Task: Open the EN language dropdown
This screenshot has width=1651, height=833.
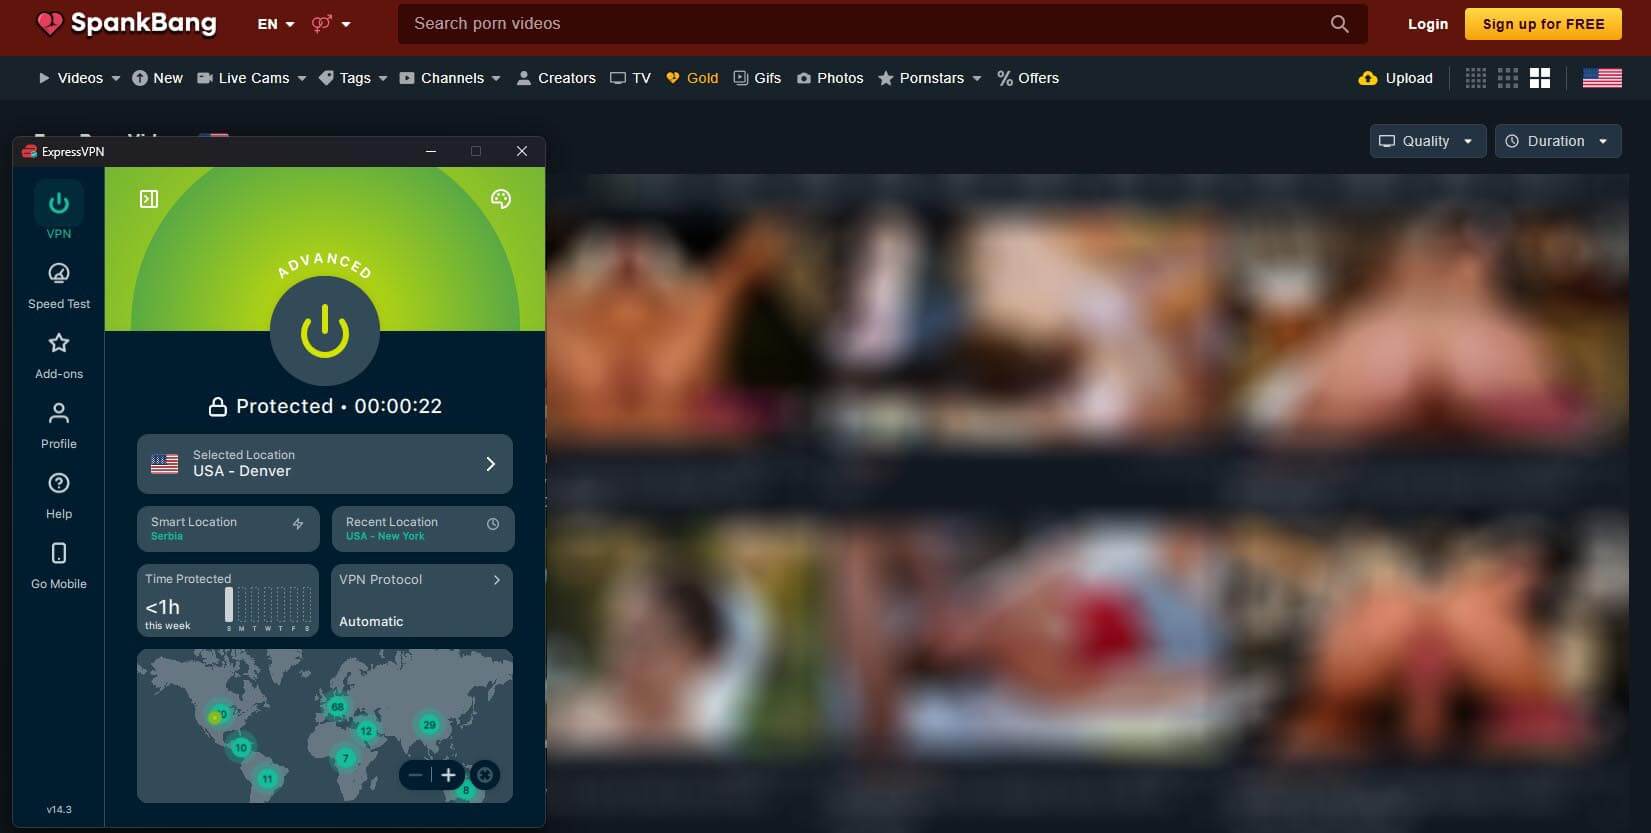Action: tap(276, 24)
